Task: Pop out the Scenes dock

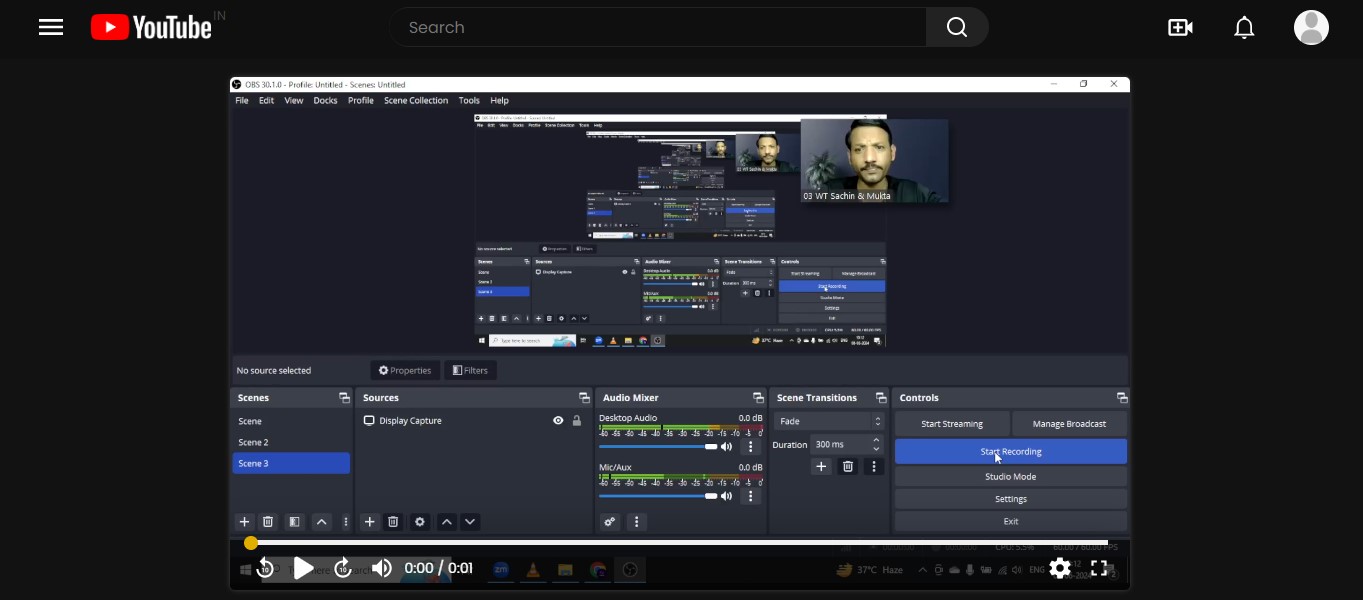Action: [x=344, y=398]
